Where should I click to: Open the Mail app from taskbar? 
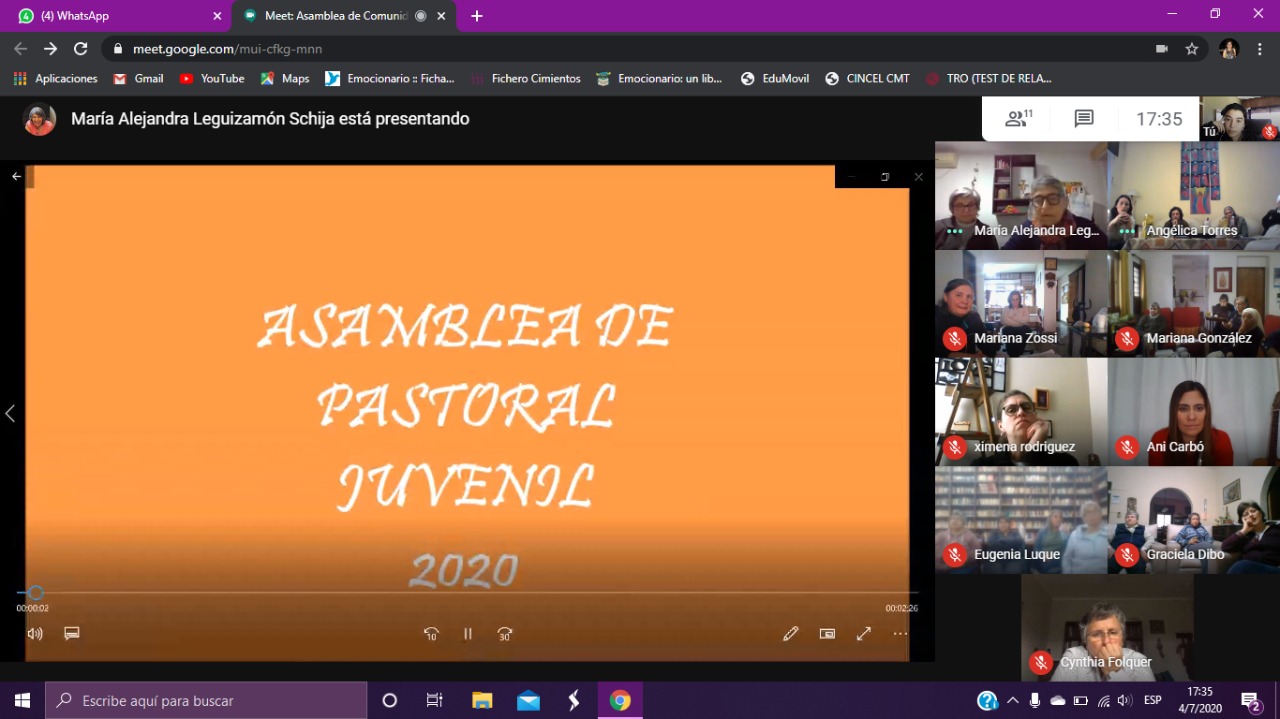[x=528, y=701]
